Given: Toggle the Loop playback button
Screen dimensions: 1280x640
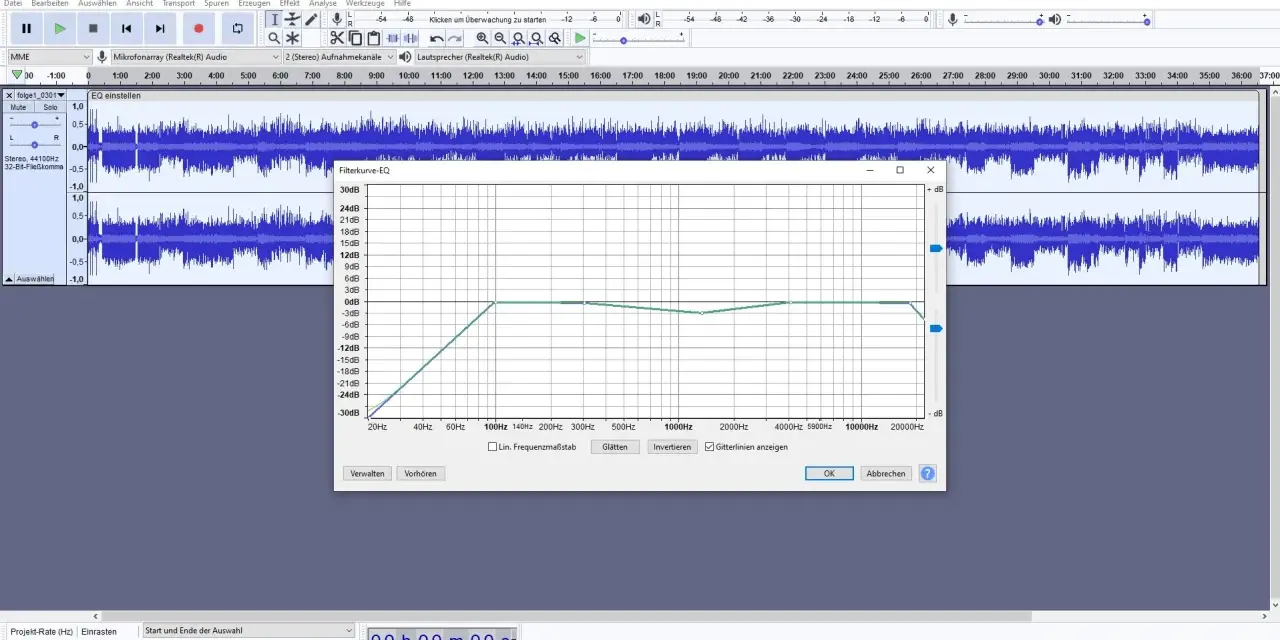Looking at the screenshot, I should [237, 29].
